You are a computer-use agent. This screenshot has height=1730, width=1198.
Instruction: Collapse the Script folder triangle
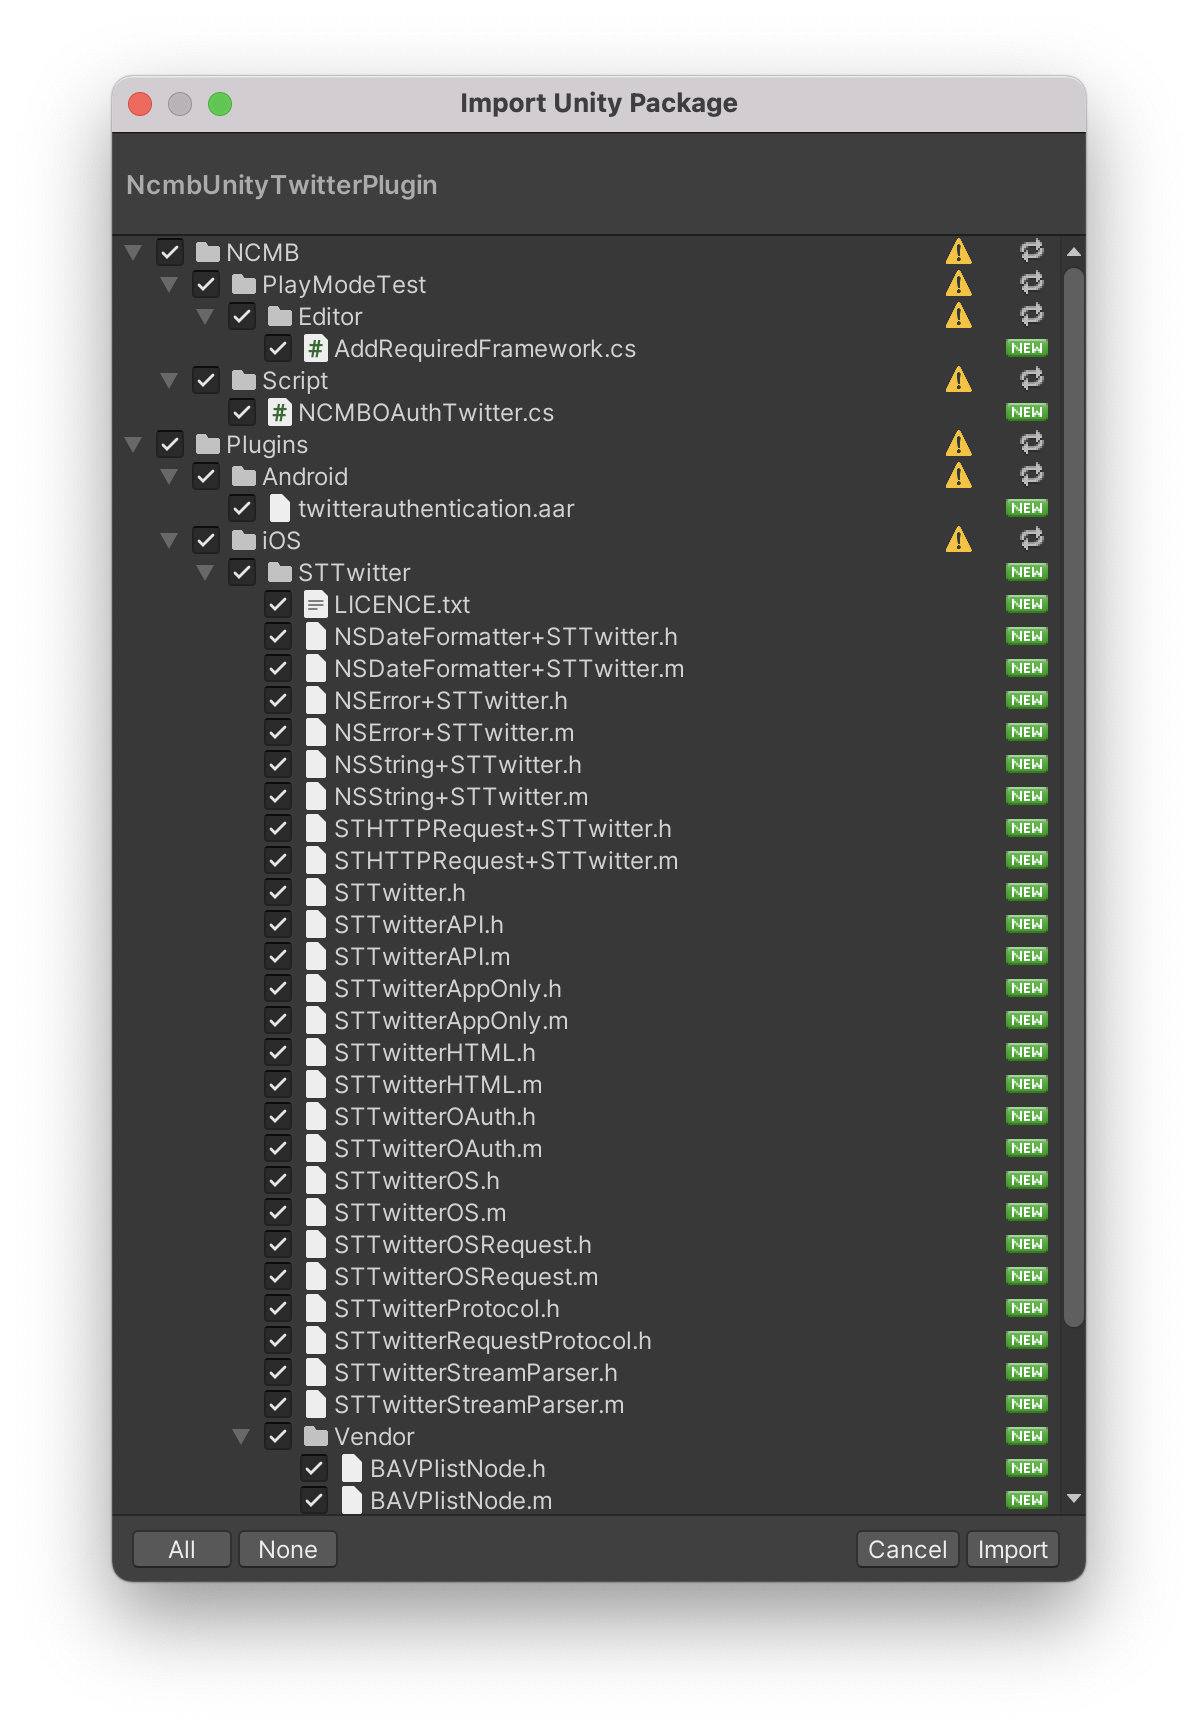click(169, 380)
